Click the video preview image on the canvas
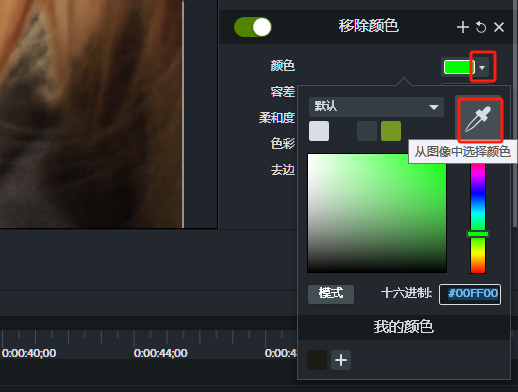 [x=91, y=113]
